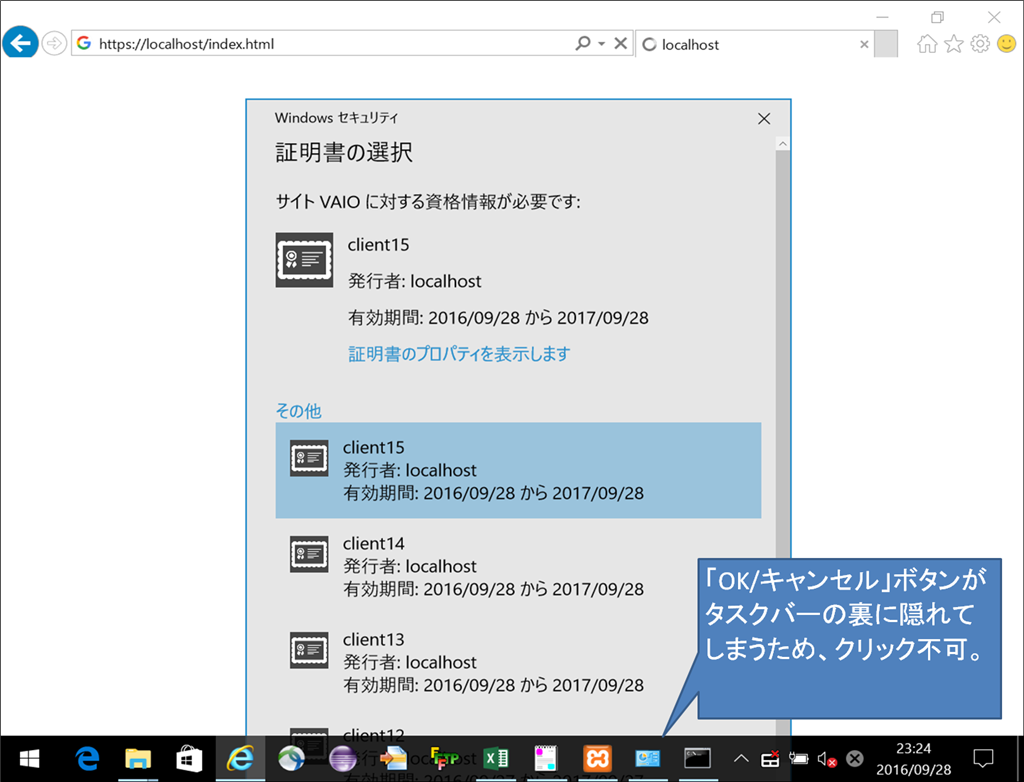This screenshot has width=1024, height=782.
Task: Open the Action Center notification icon
Action: pos(983,758)
